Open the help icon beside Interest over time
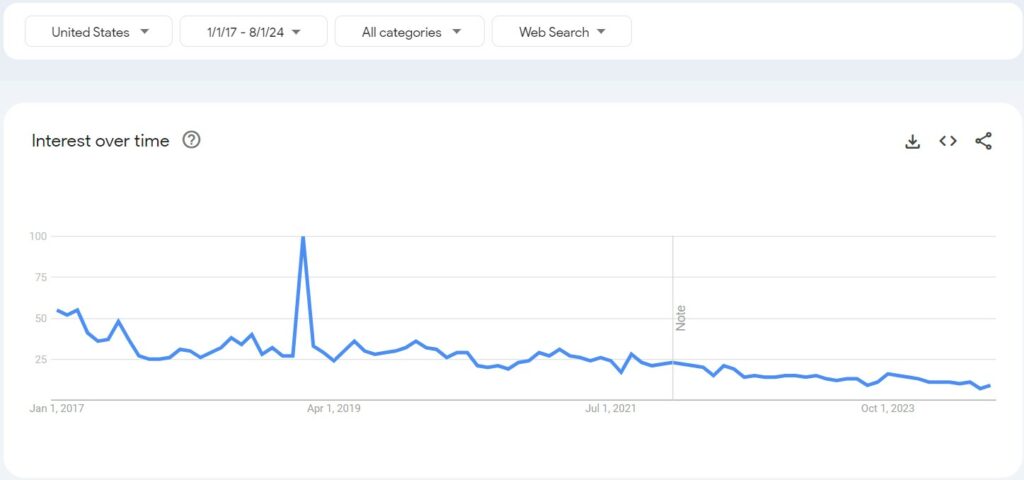 pos(191,140)
